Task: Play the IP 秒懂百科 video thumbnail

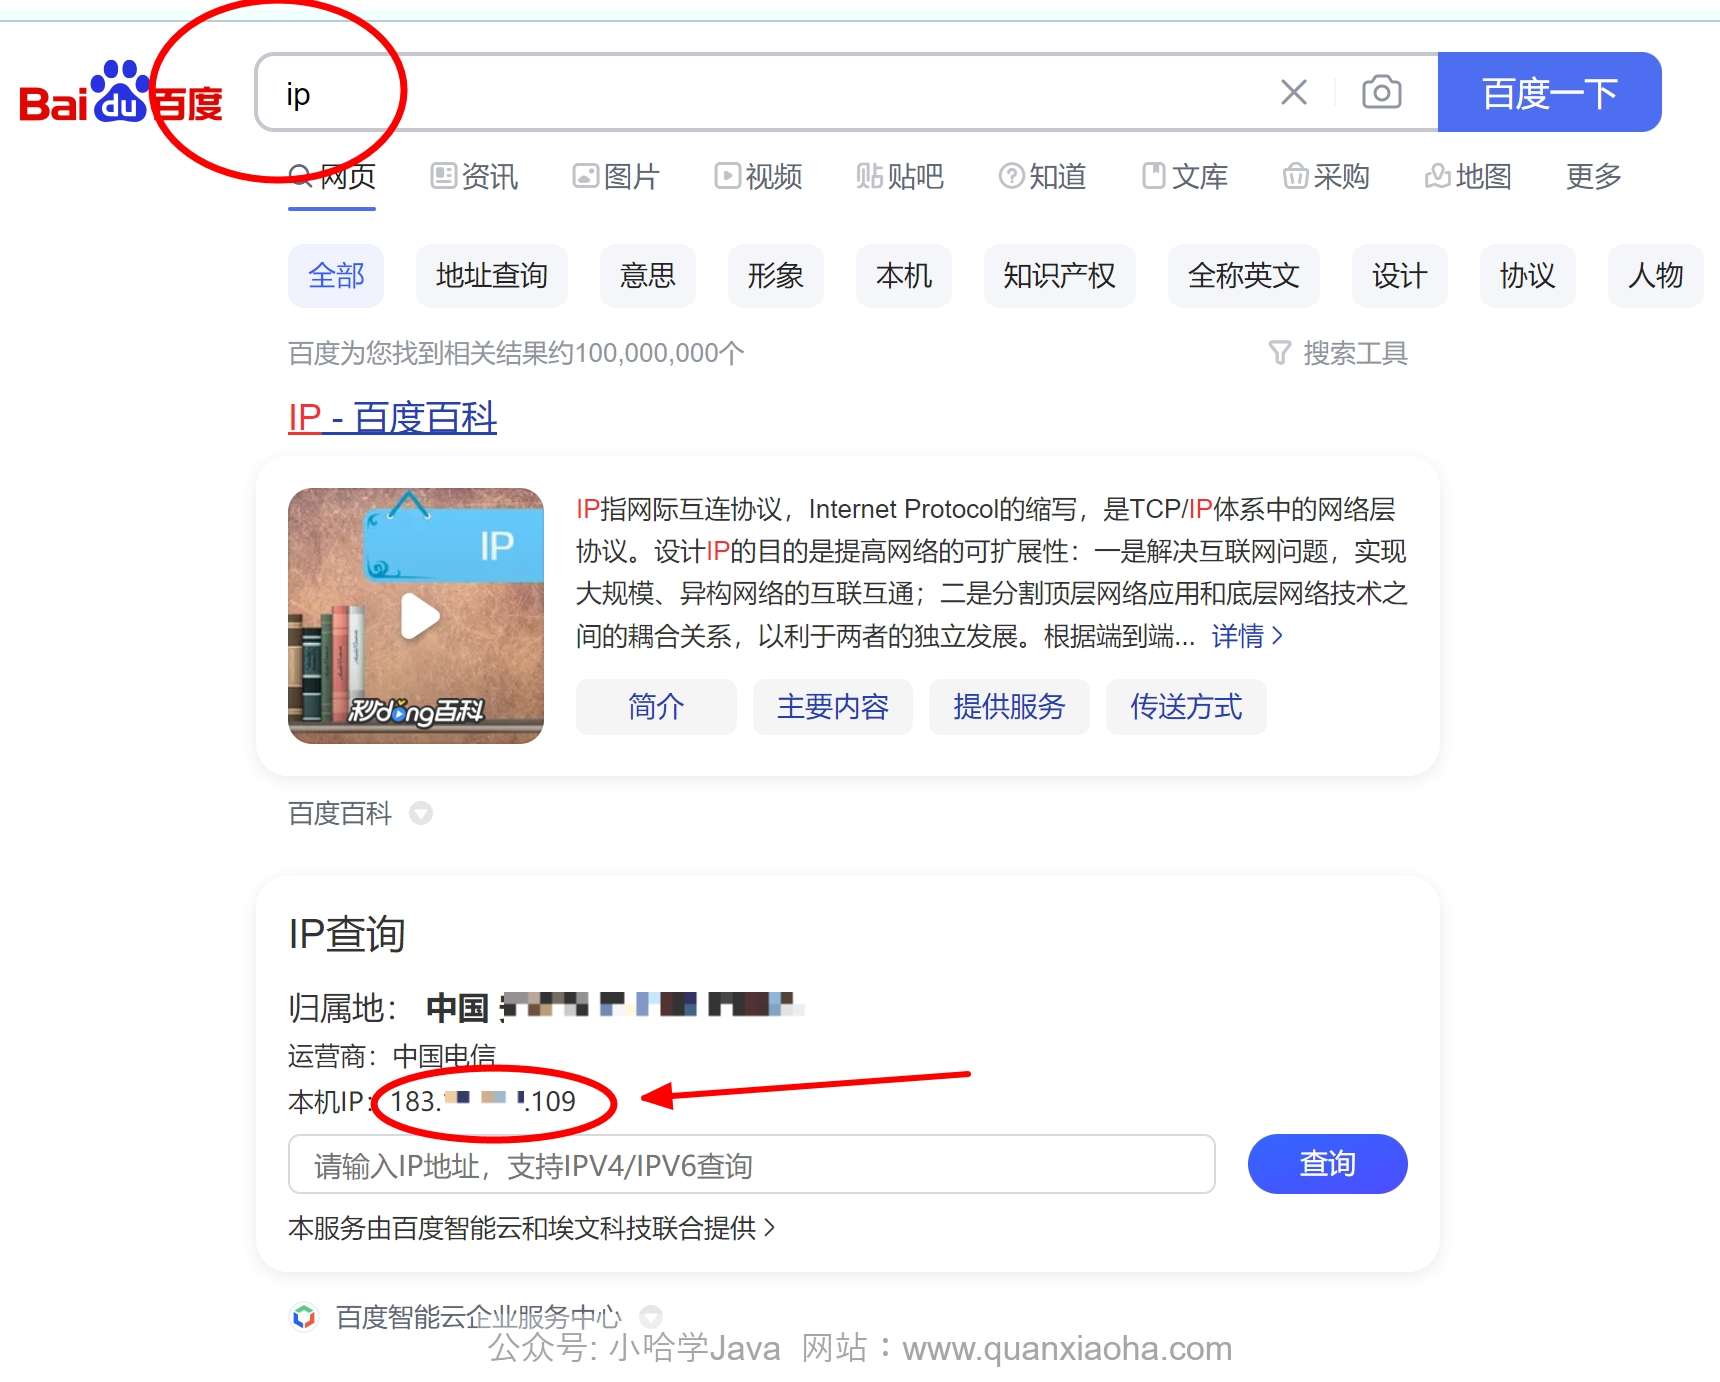Action: pyautogui.click(x=416, y=616)
